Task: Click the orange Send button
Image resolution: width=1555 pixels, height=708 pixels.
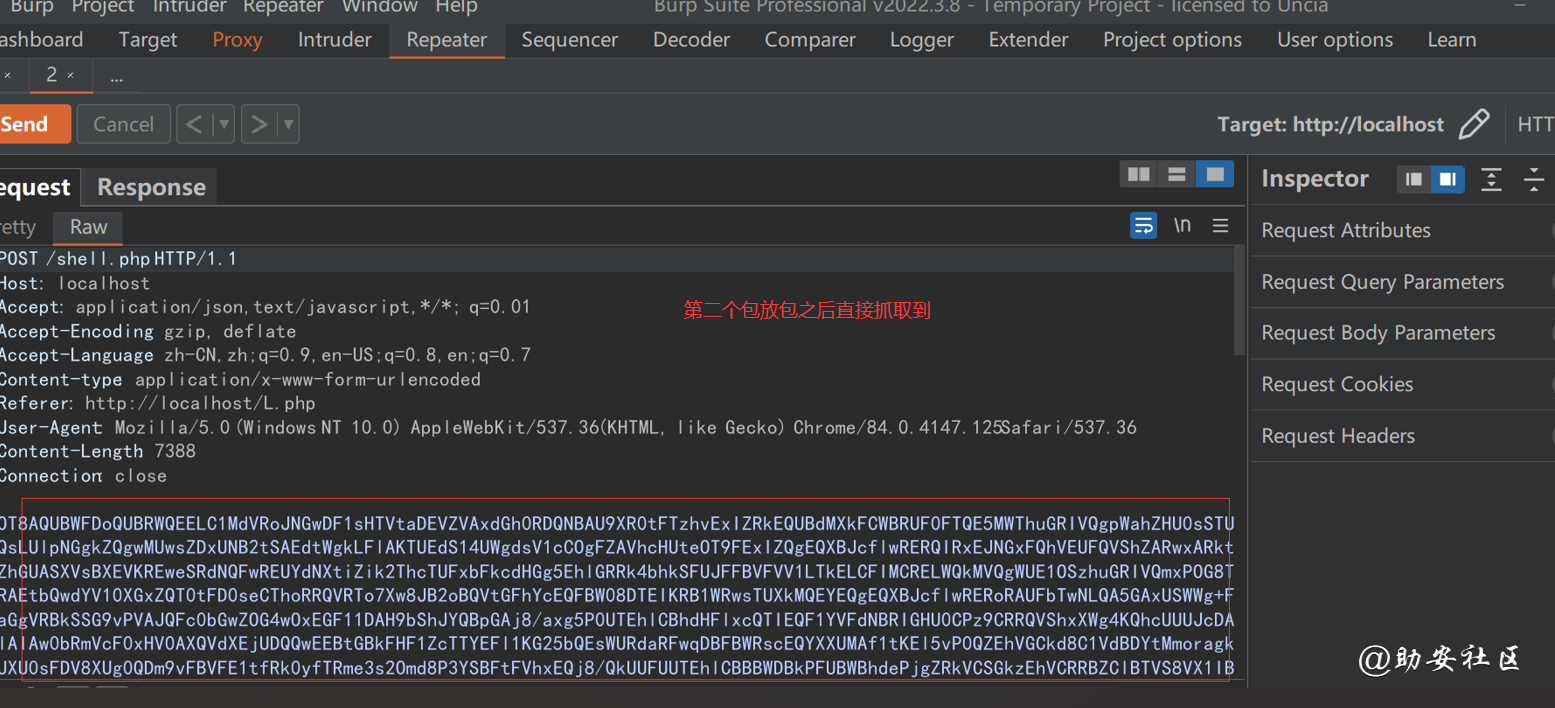Action: click(x=34, y=124)
